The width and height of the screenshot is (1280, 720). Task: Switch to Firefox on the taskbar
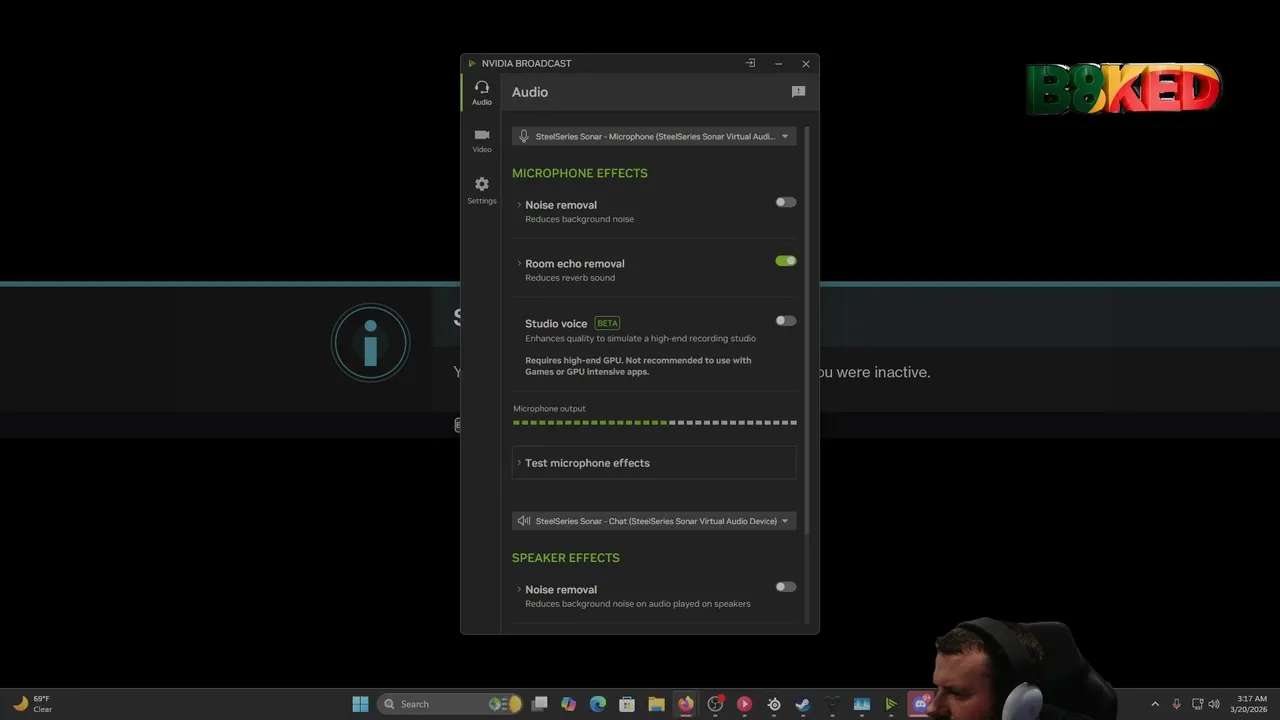point(686,704)
